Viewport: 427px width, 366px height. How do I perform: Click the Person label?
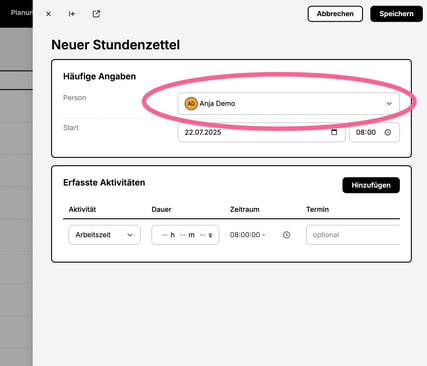[x=75, y=98]
